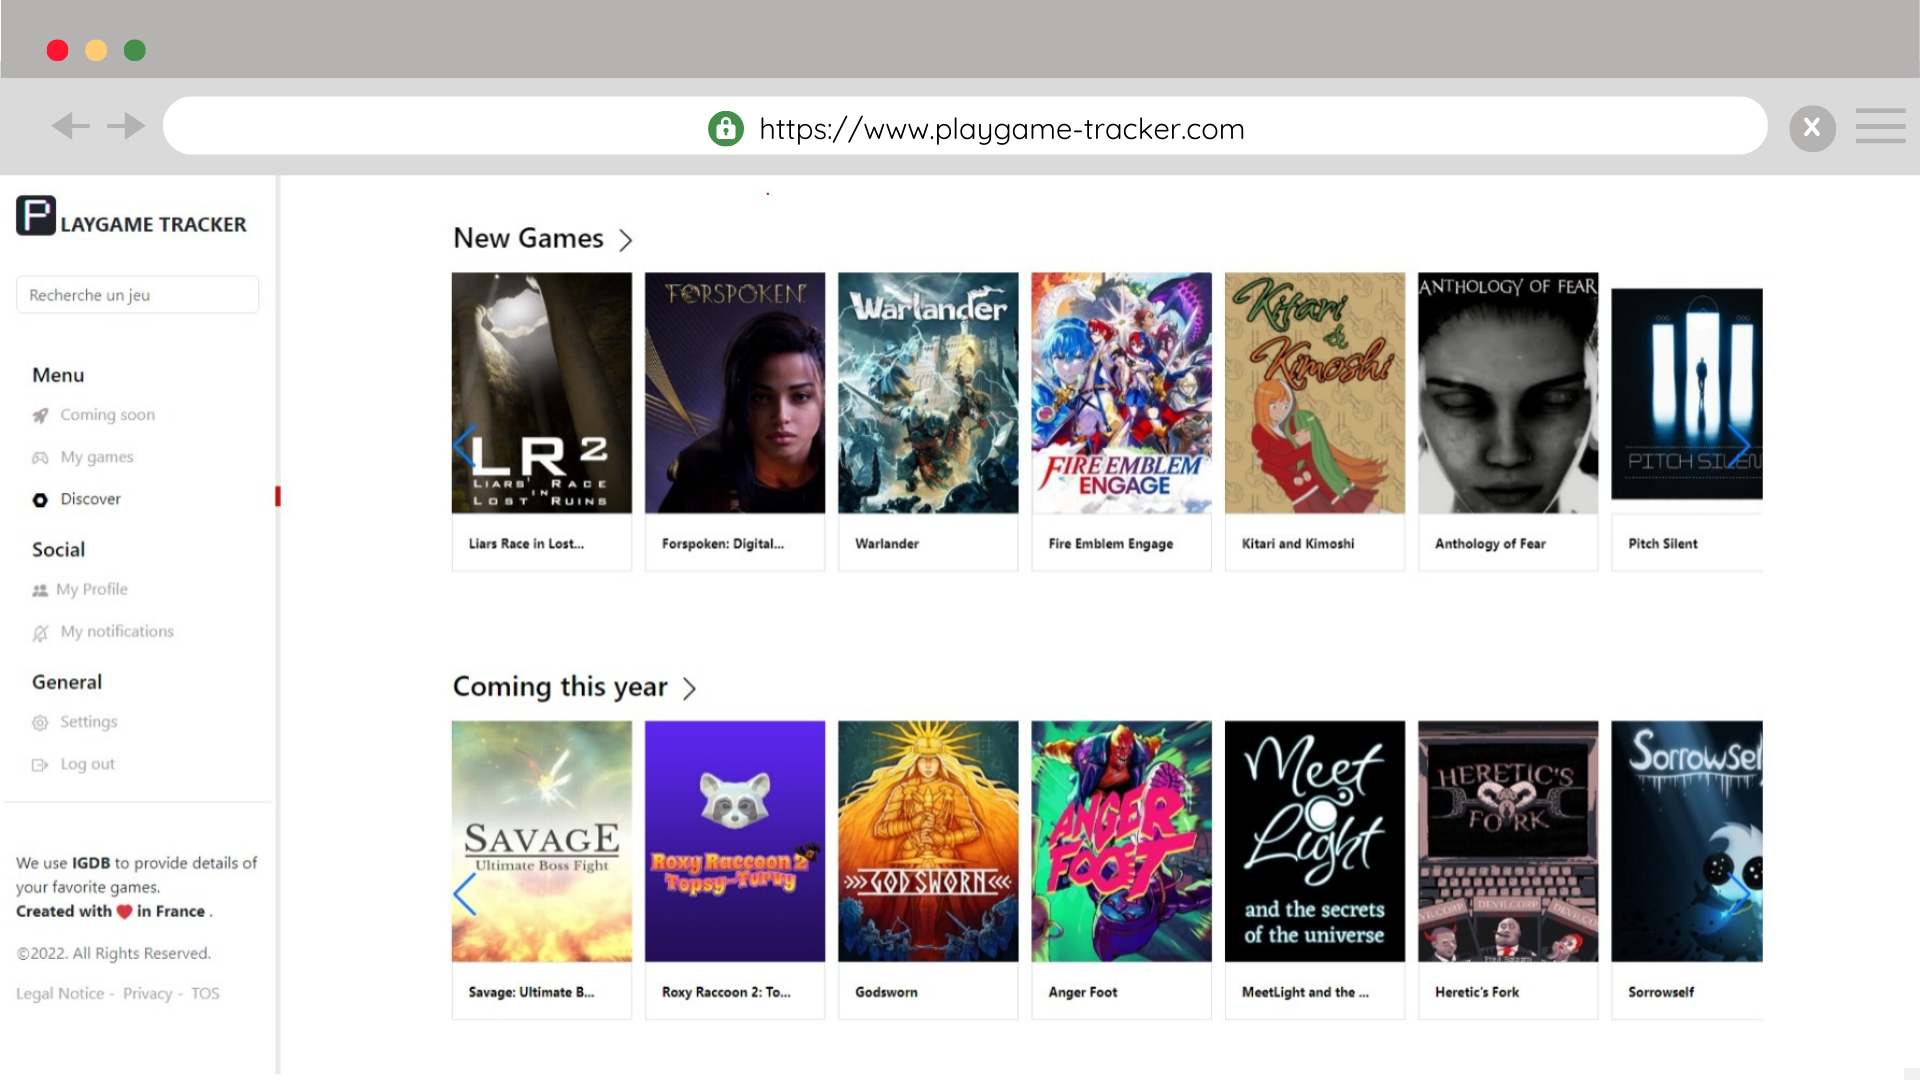1920x1080 pixels.
Task: Open My Profile via its people icon
Action: click(40, 590)
